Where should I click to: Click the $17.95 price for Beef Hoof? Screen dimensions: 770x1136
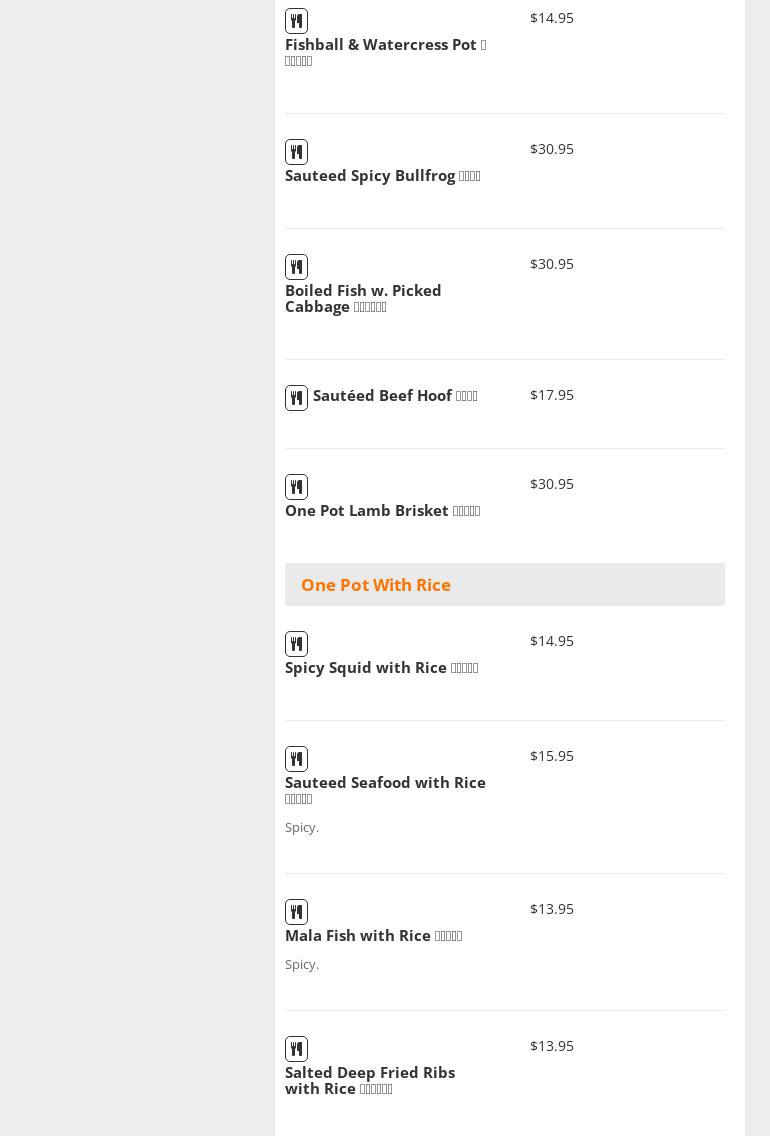tap(552, 395)
